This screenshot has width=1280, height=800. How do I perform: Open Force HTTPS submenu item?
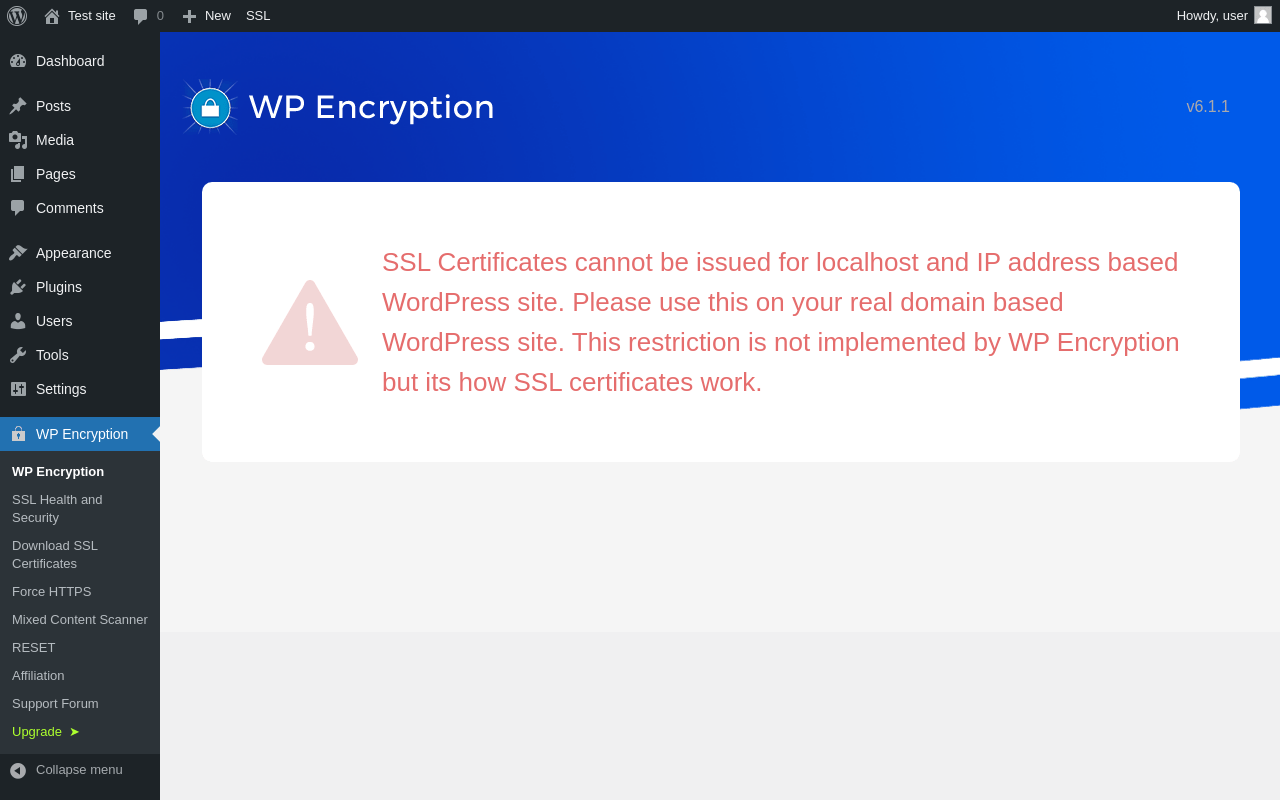pyautogui.click(x=51, y=591)
